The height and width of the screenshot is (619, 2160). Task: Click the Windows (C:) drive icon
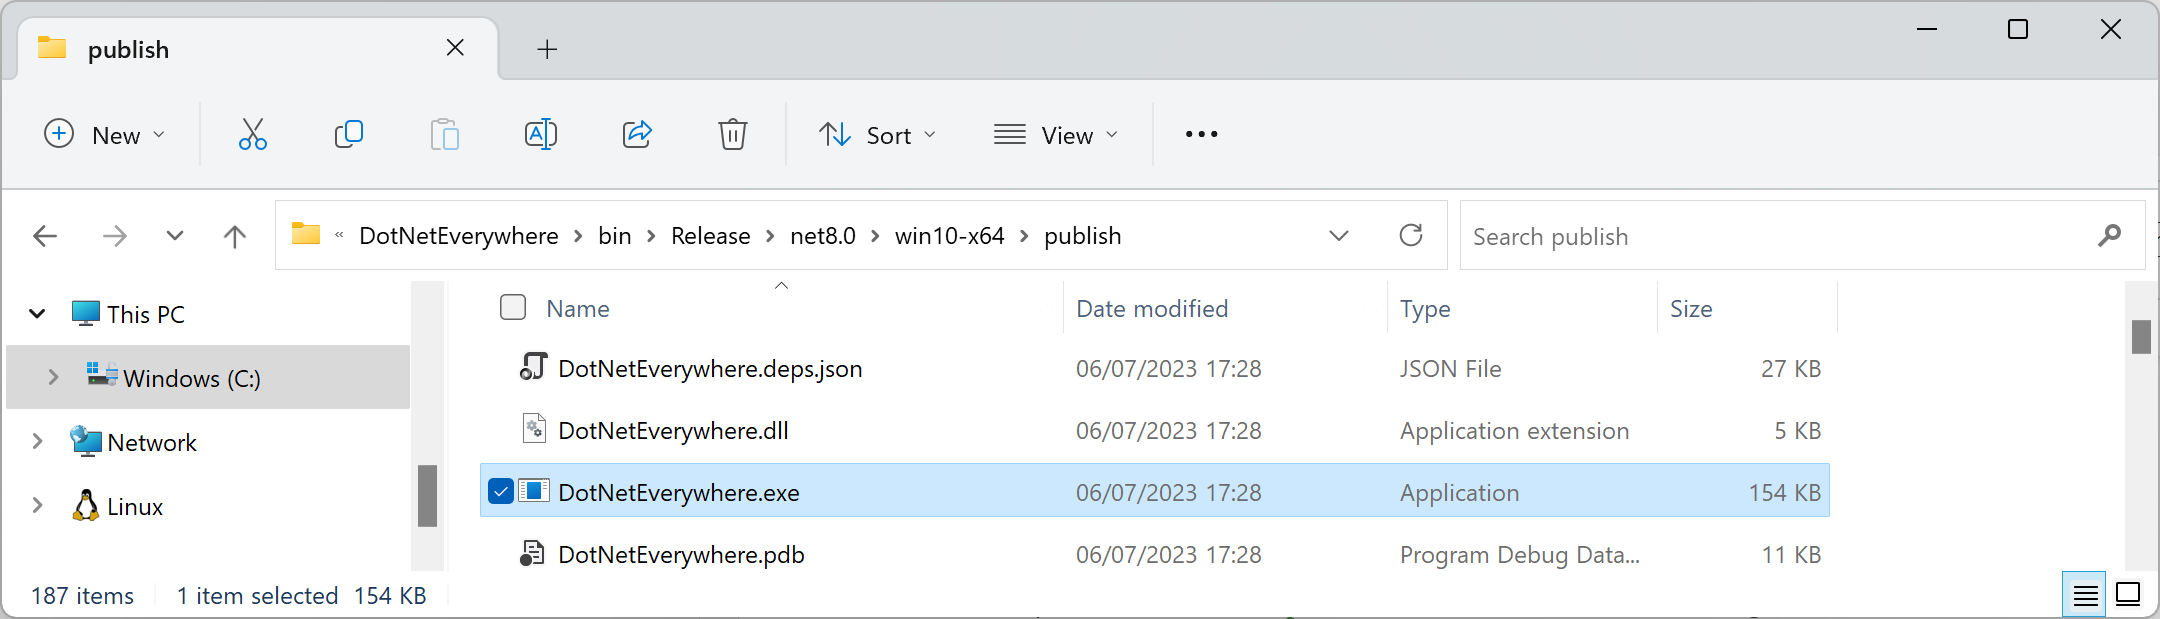pos(102,375)
